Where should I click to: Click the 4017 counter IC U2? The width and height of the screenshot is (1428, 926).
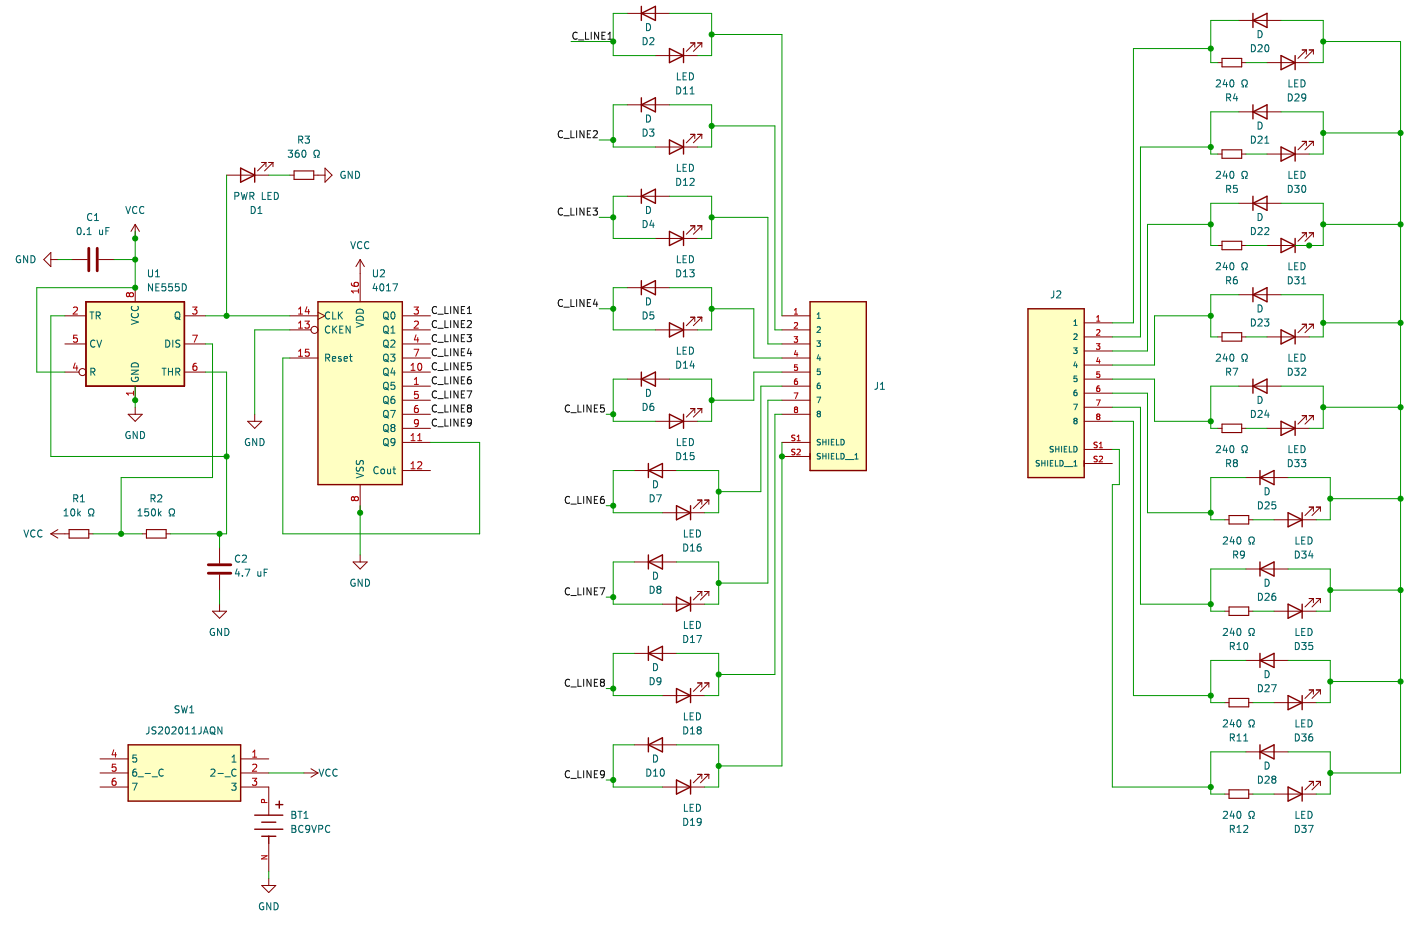tap(359, 393)
